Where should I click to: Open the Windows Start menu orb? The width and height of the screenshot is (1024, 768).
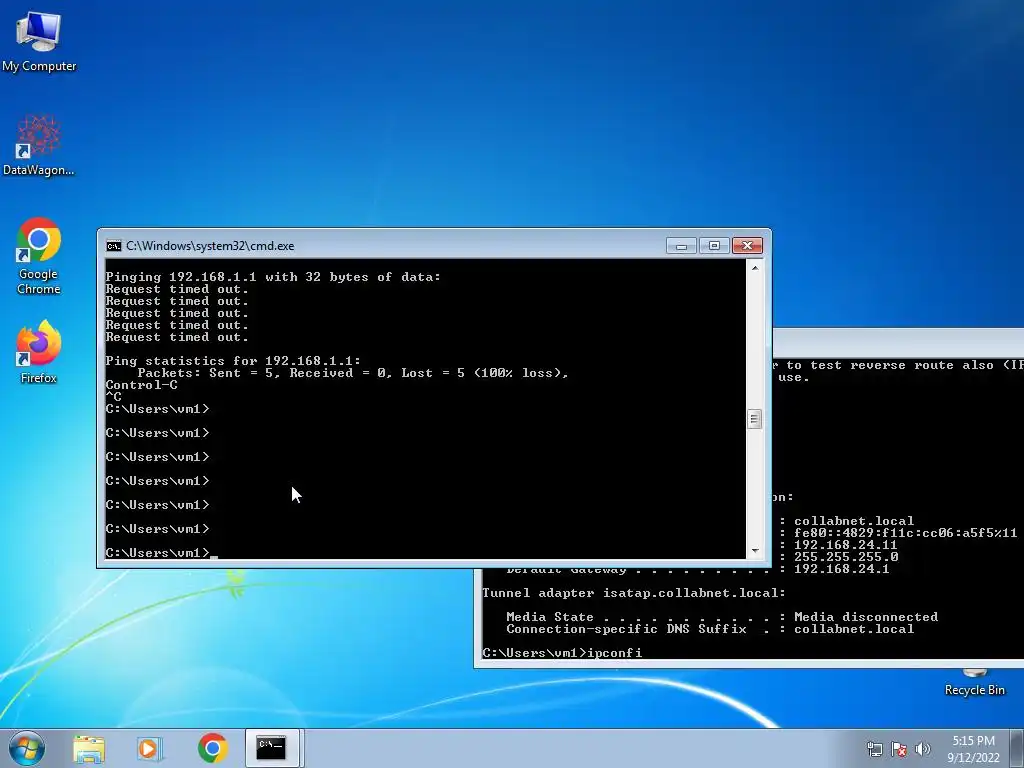27,748
